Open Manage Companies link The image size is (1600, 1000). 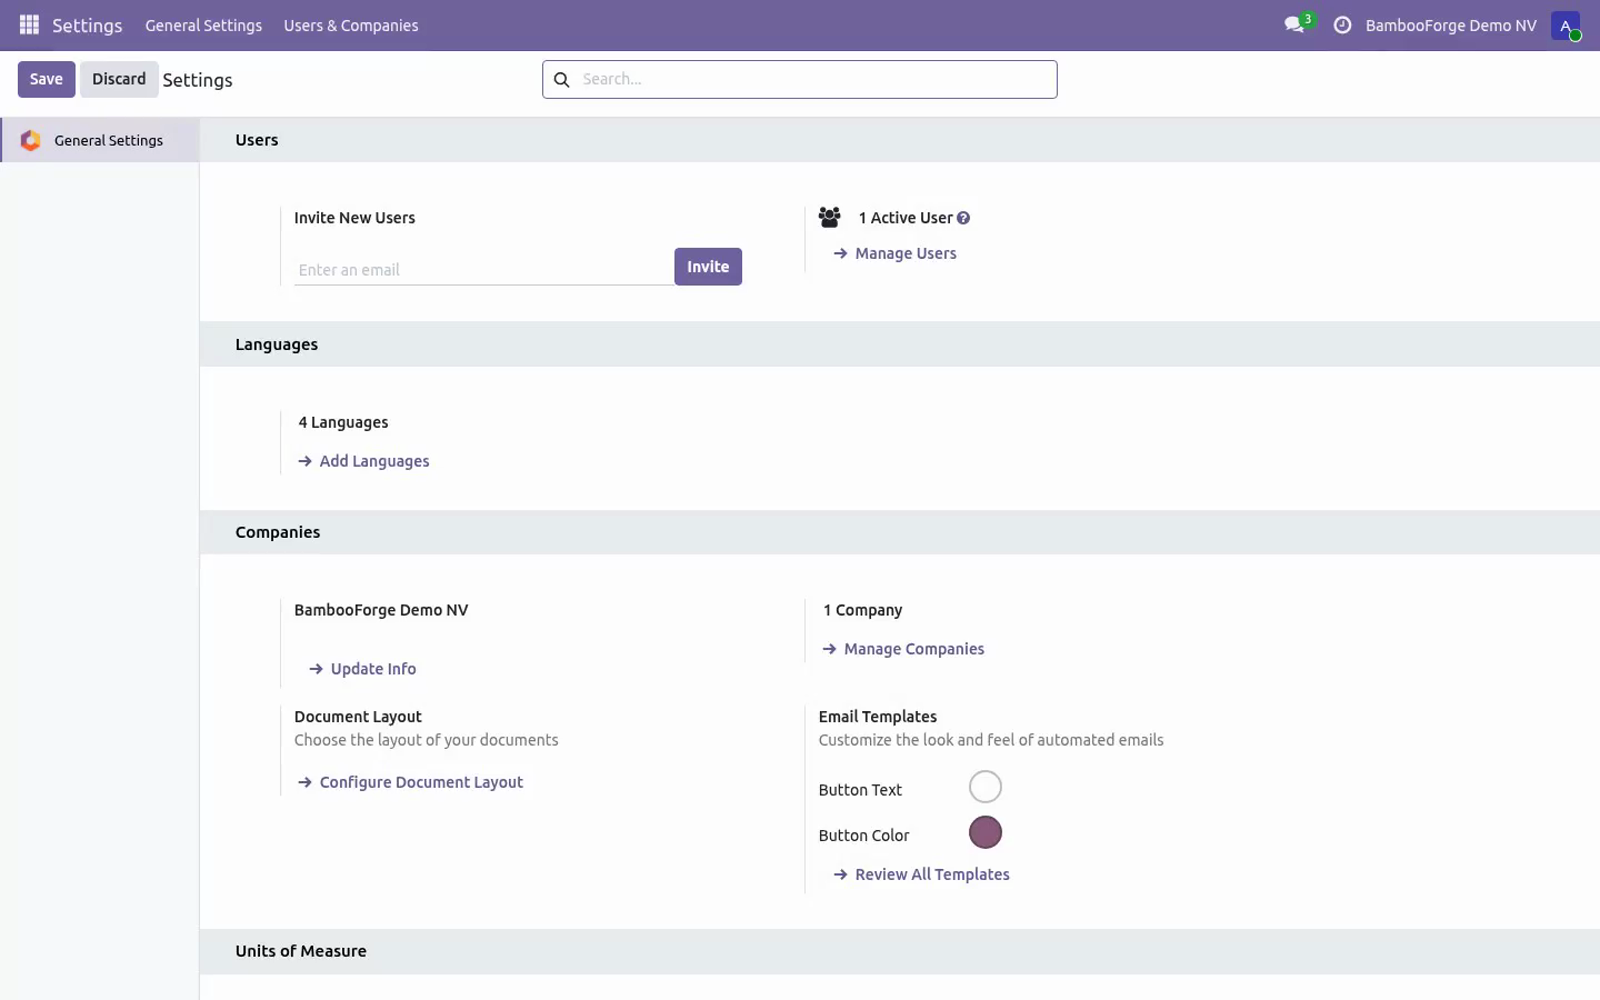click(x=903, y=649)
